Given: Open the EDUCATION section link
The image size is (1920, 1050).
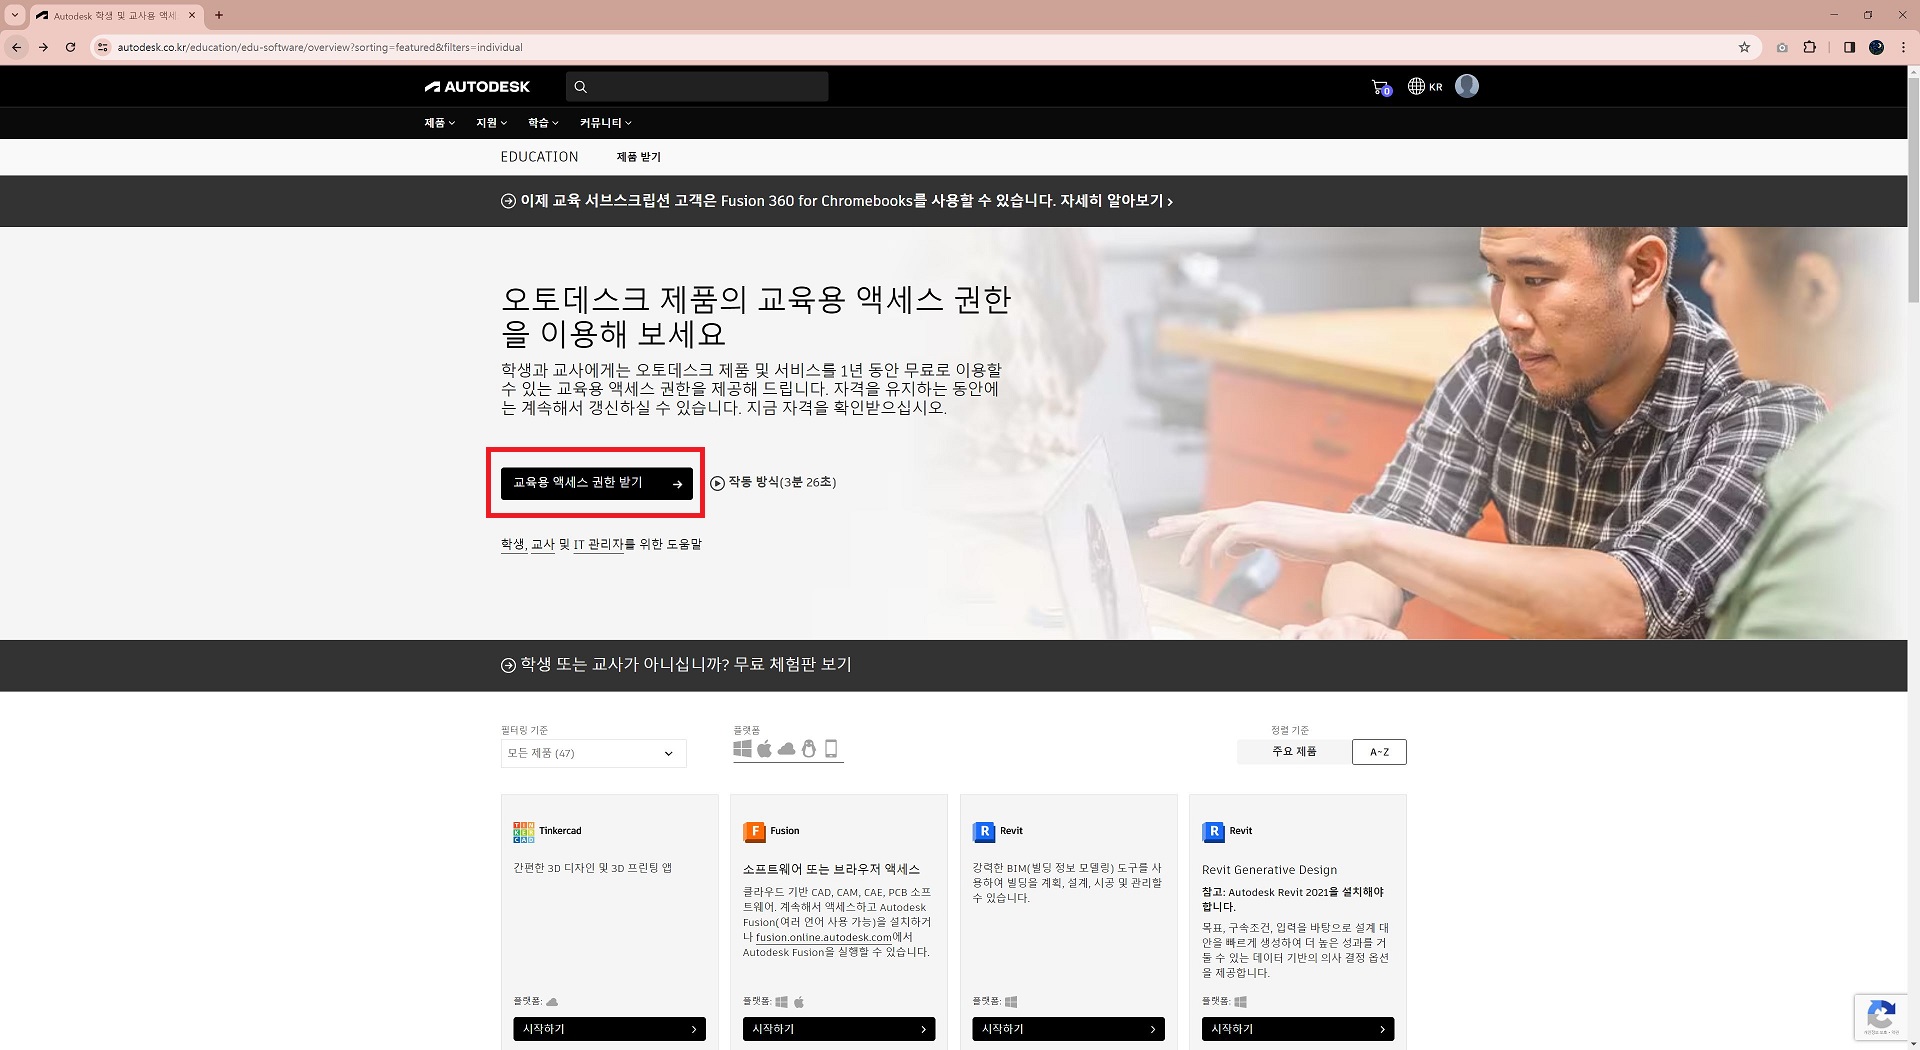Looking at the screenshot, I should point(539,157).
